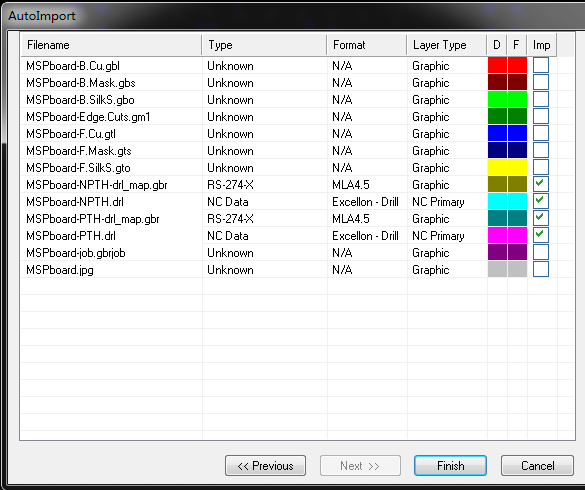
Task: Open Type cell for MSPboard-B.Mask.gbs
Action: point(265,82)
